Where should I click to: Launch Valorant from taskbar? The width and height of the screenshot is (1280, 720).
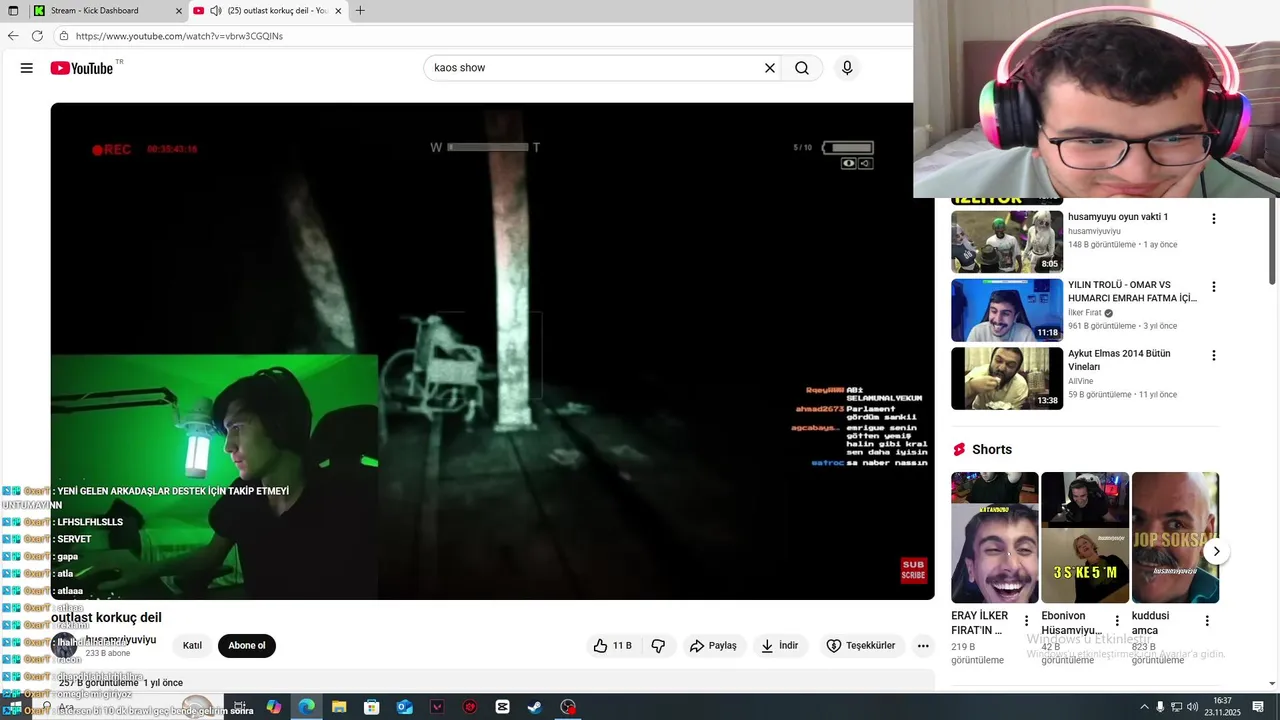[x=437, y=707]
